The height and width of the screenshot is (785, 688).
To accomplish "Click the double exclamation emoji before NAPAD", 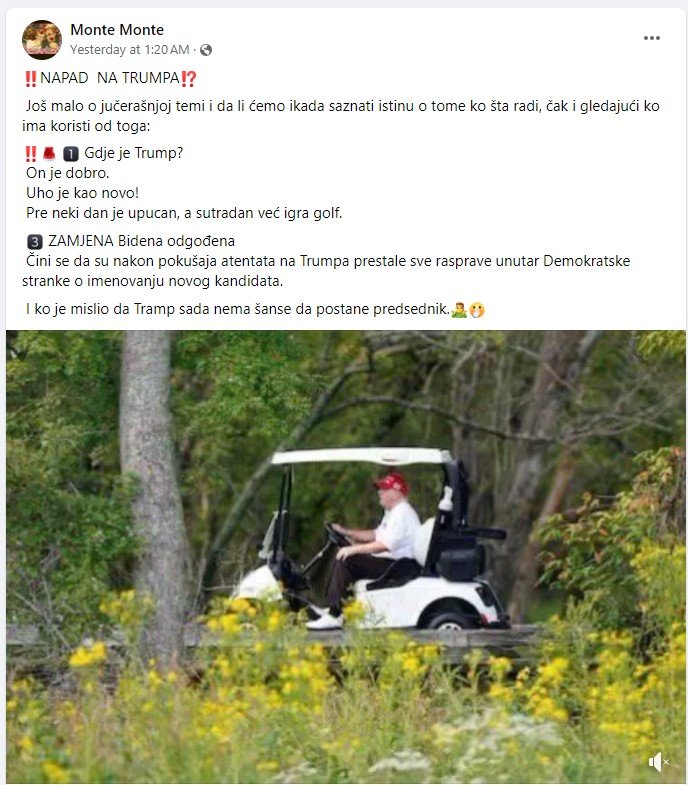I will [x=31, y=79].
